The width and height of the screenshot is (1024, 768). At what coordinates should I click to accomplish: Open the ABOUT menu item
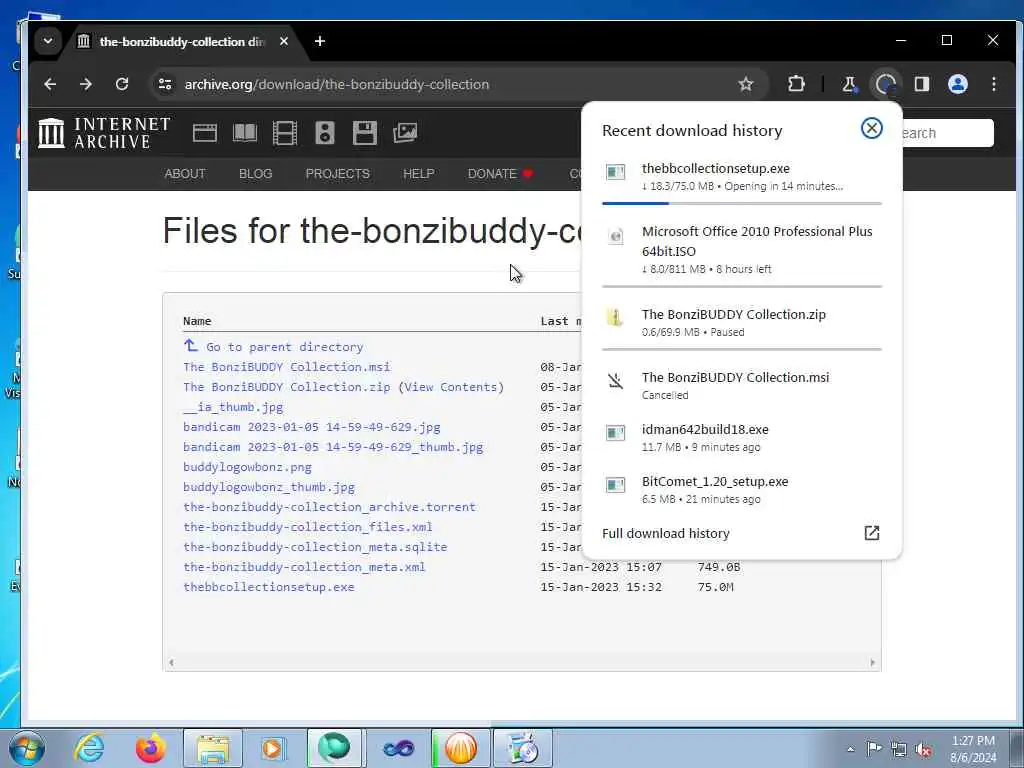[185, 174]
